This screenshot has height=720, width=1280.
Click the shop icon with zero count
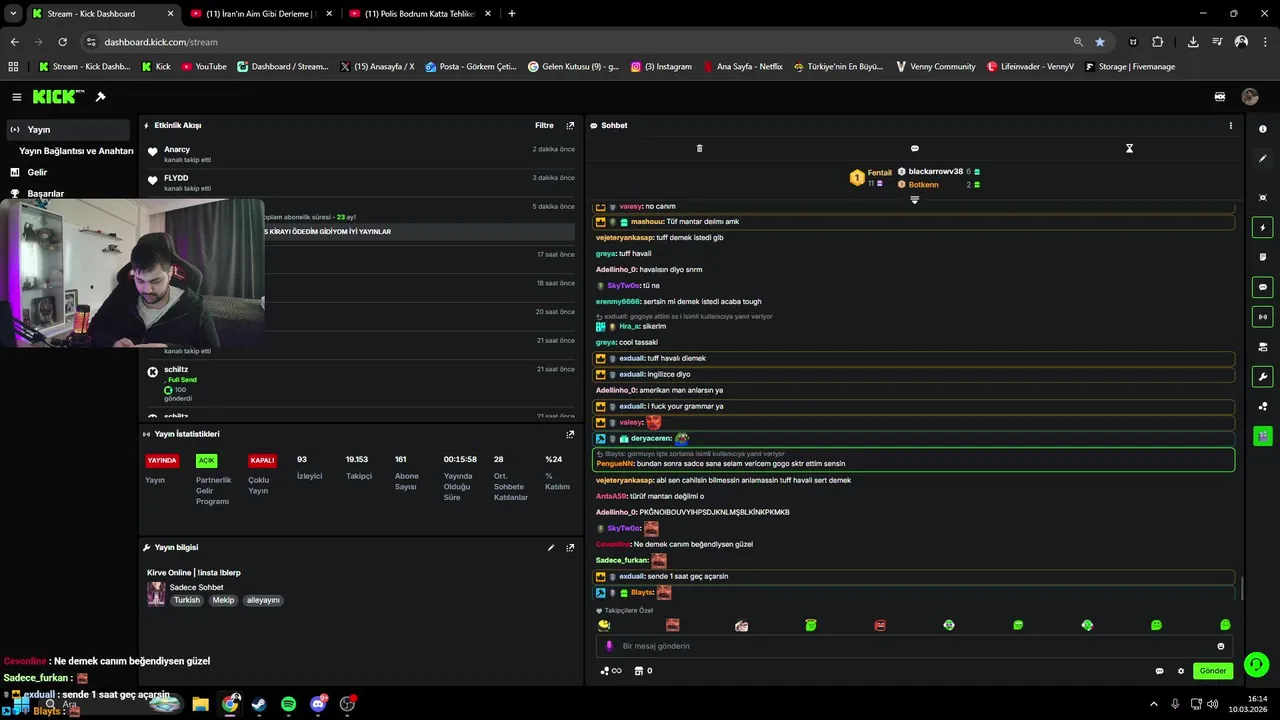643,671
